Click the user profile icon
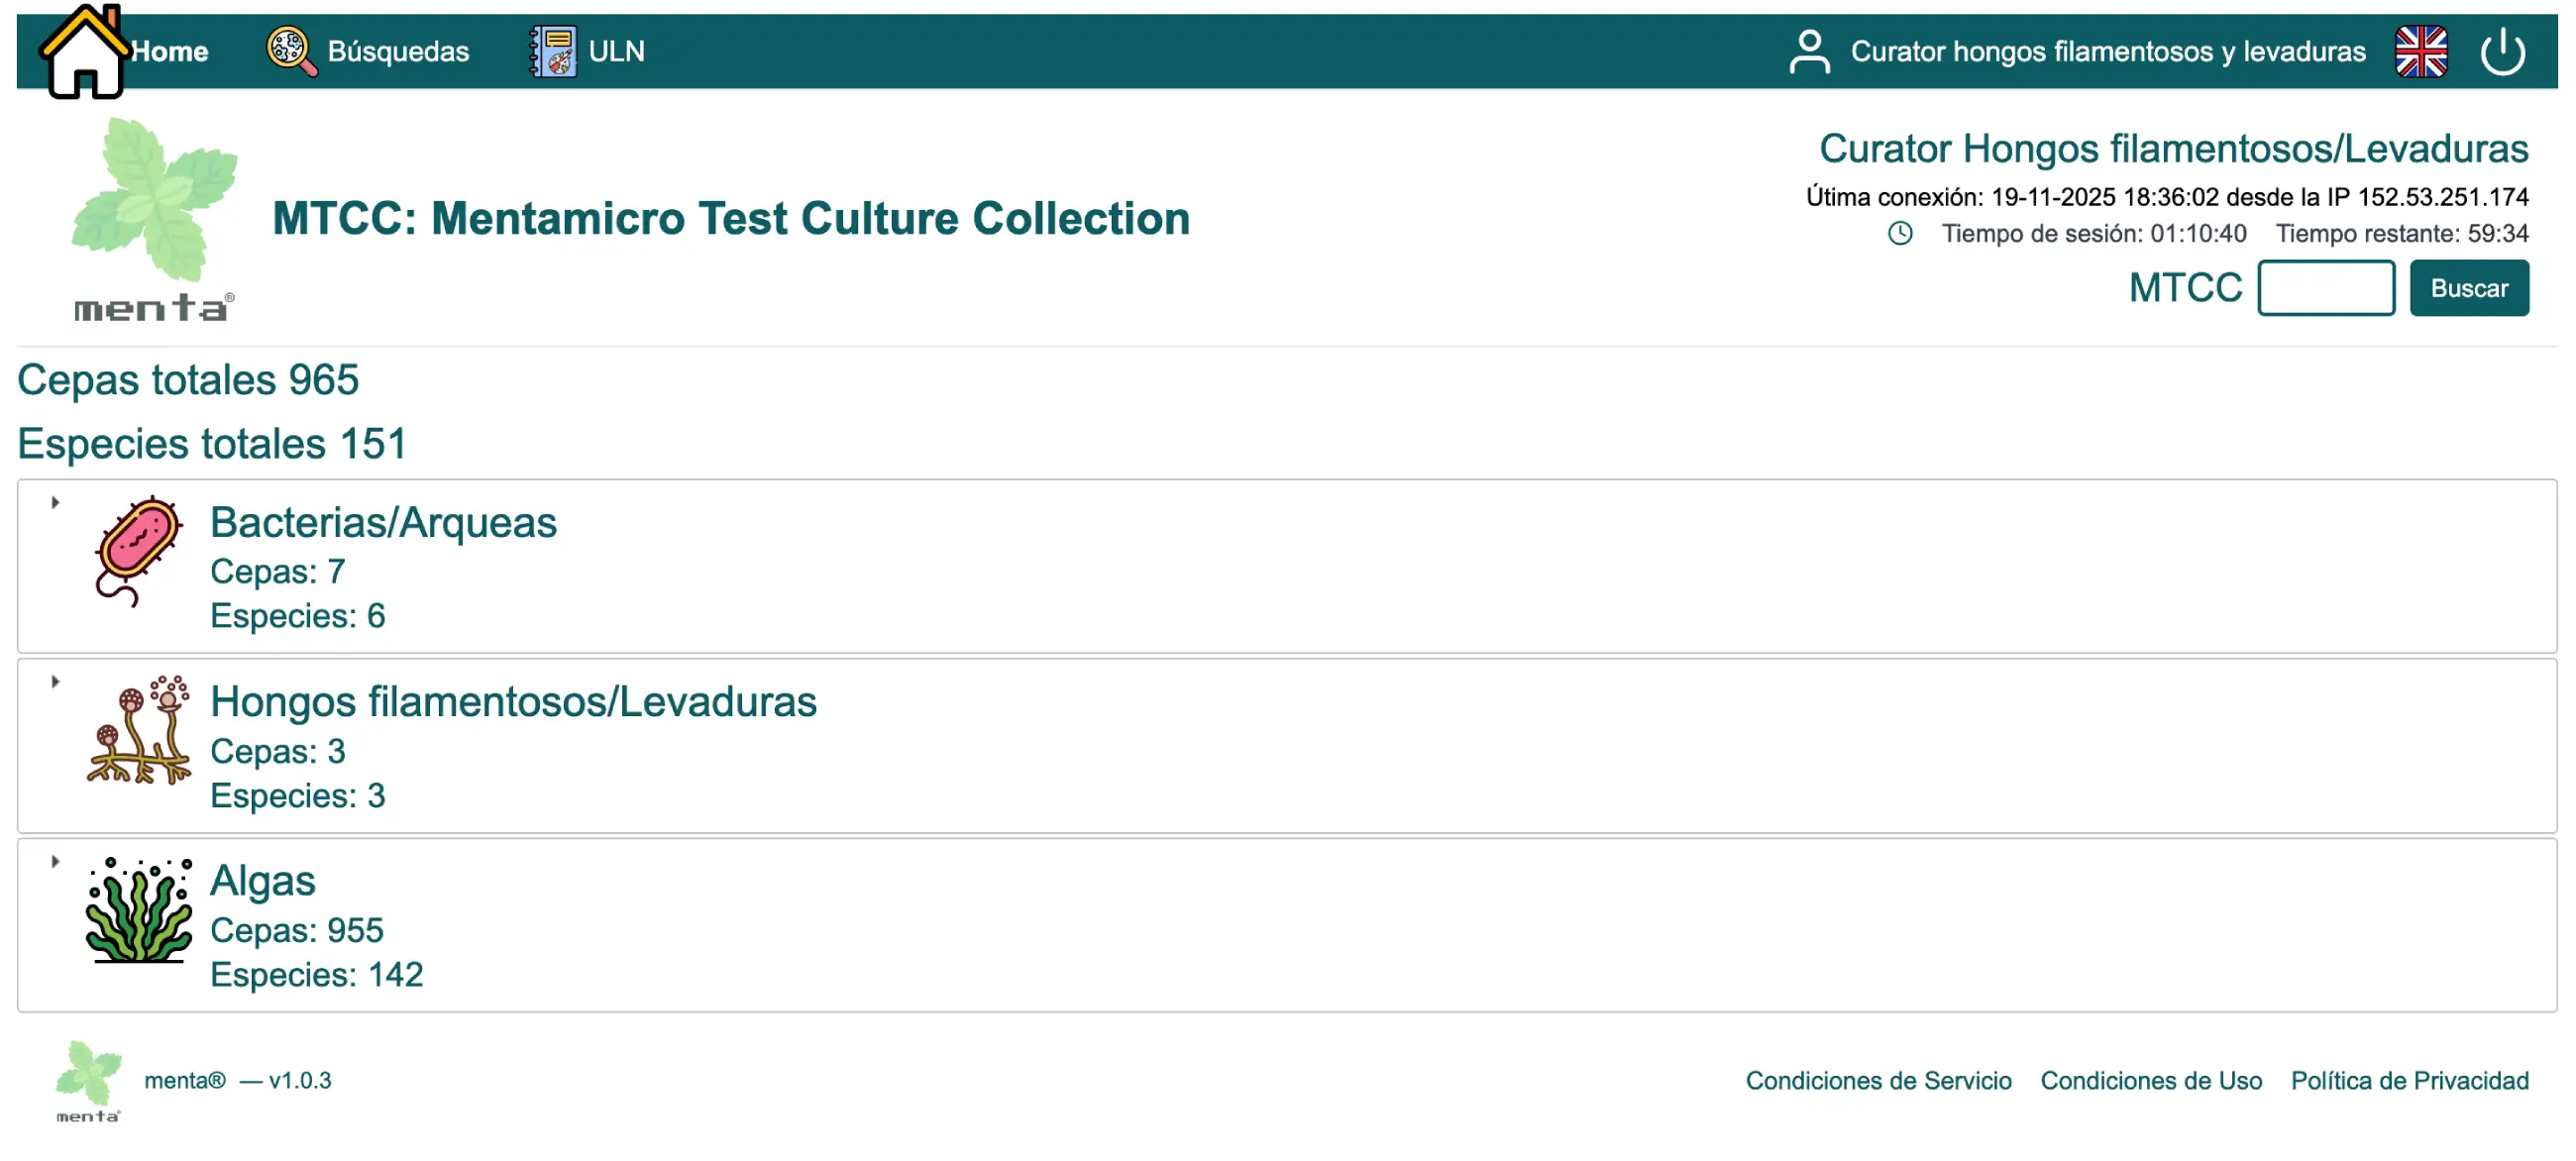2576x1161 pixels. tap(1808, 52)
